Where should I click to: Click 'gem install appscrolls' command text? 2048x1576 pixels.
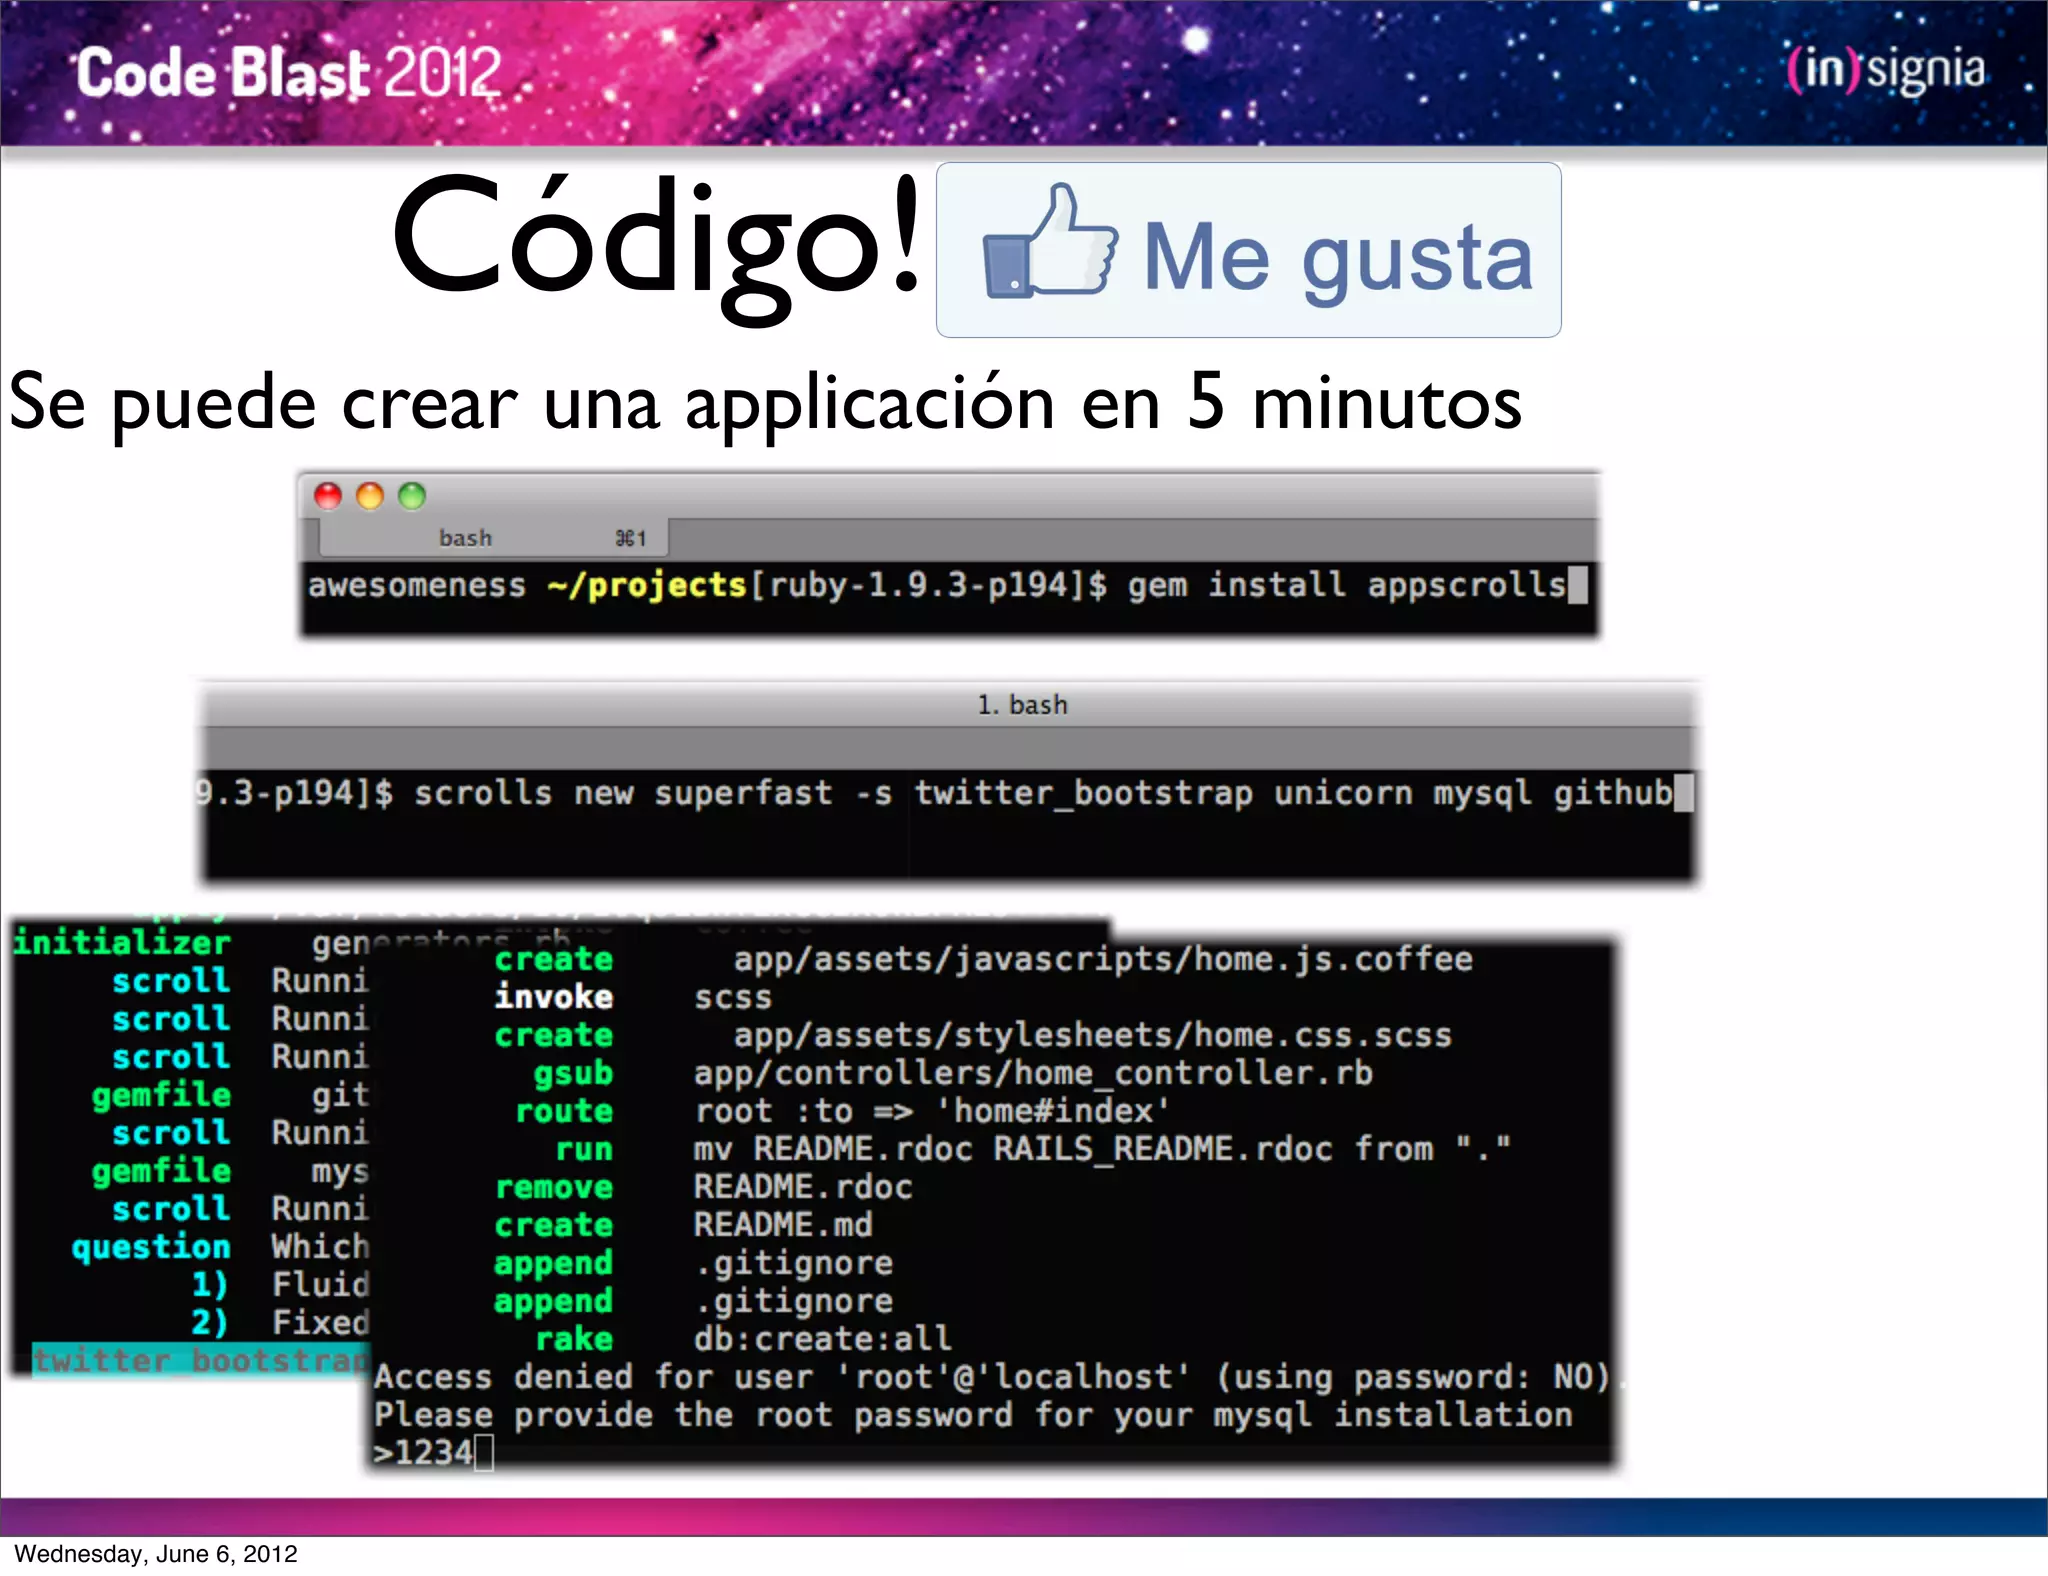tap(1346, 585)
